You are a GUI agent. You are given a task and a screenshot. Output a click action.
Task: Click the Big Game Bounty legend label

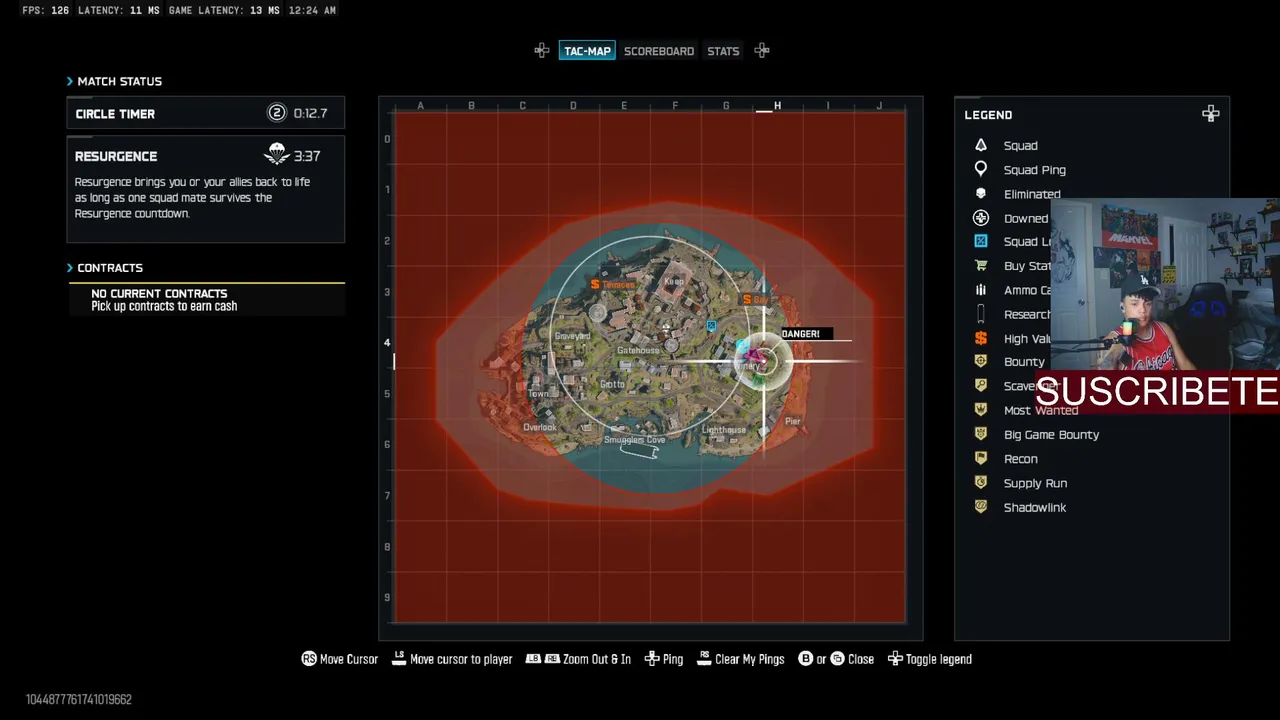coord(1051,435)
